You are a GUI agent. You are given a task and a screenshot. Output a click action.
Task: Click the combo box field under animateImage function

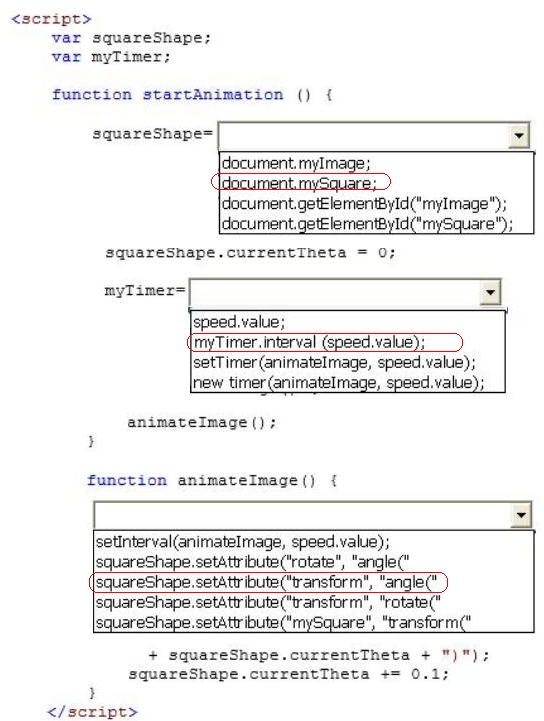click(x=313, y=515)
